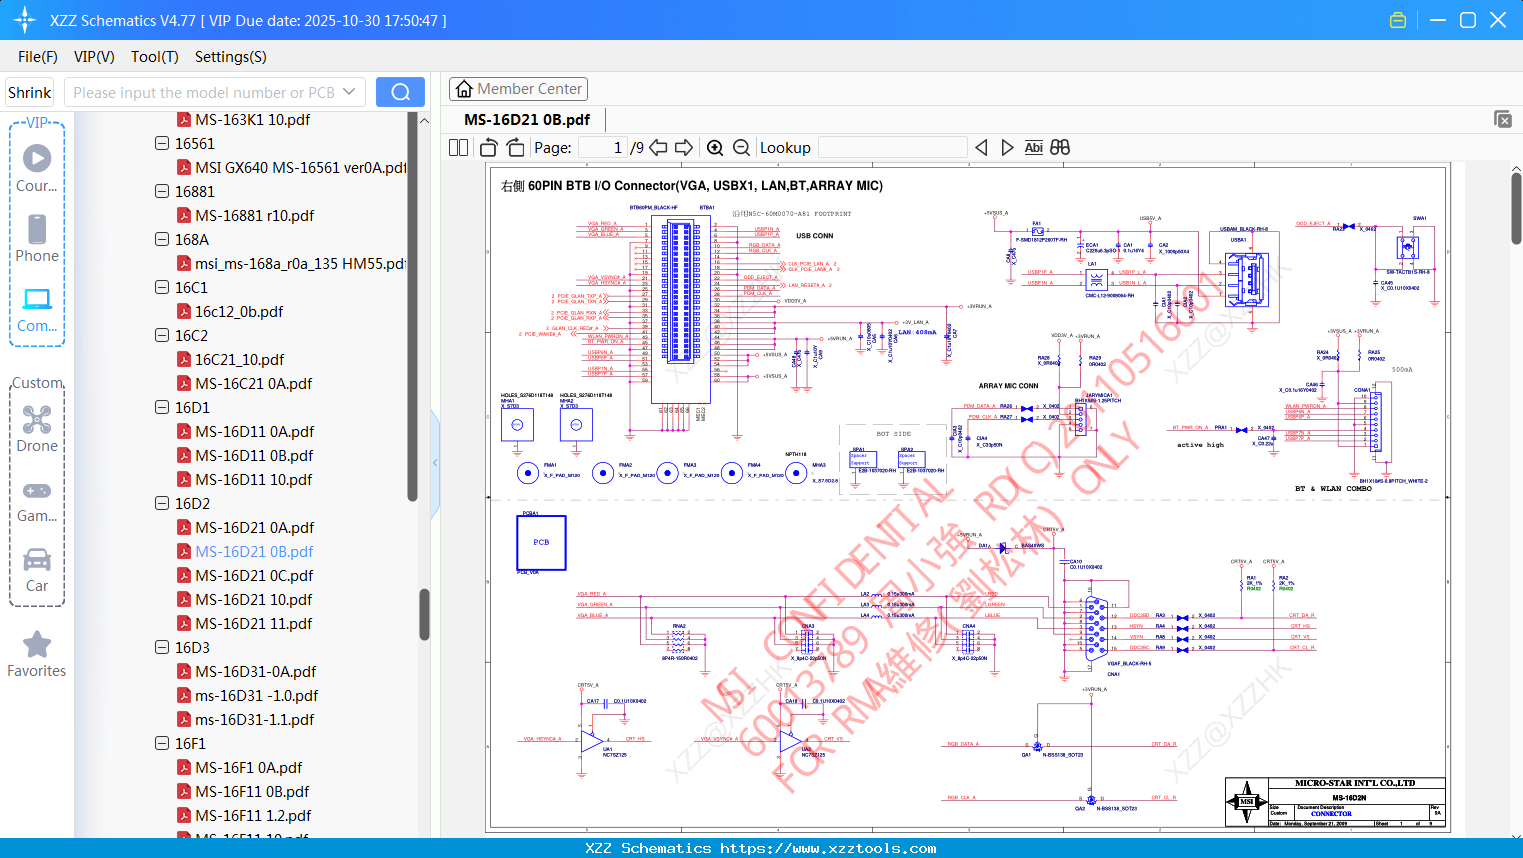This screenshot has height=858, width=1523.
Task: Click the detach-window icon beside the PDF tab
Action: coord(1503,119)
